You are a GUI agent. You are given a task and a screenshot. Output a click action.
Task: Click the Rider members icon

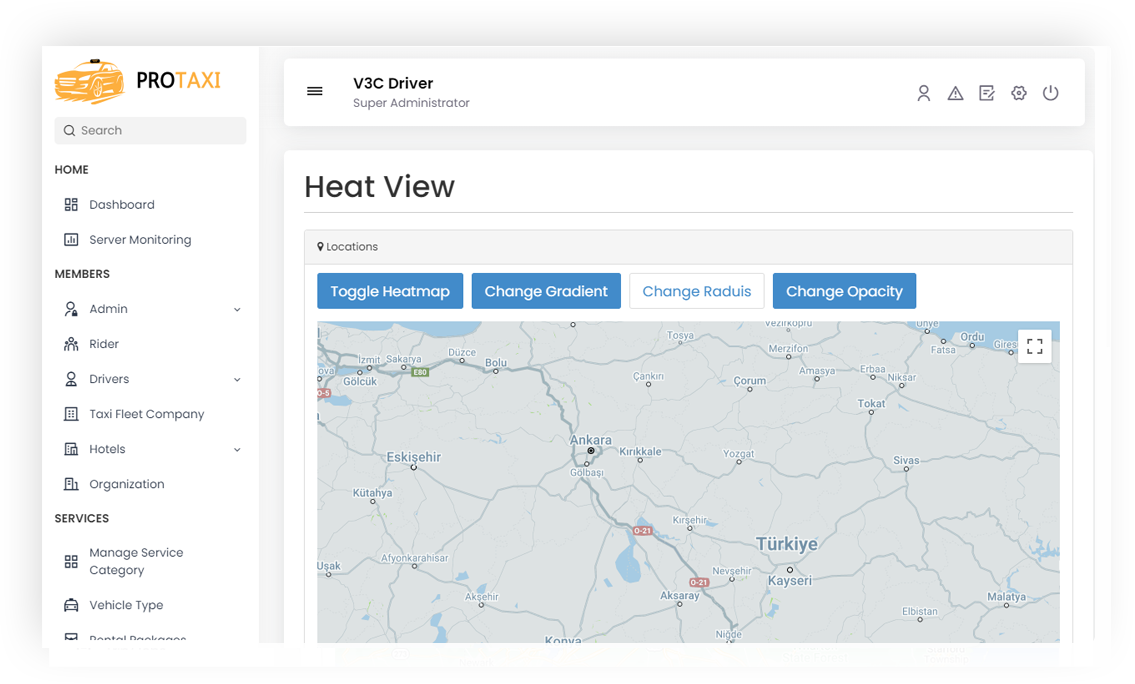[x=71, y=343]
